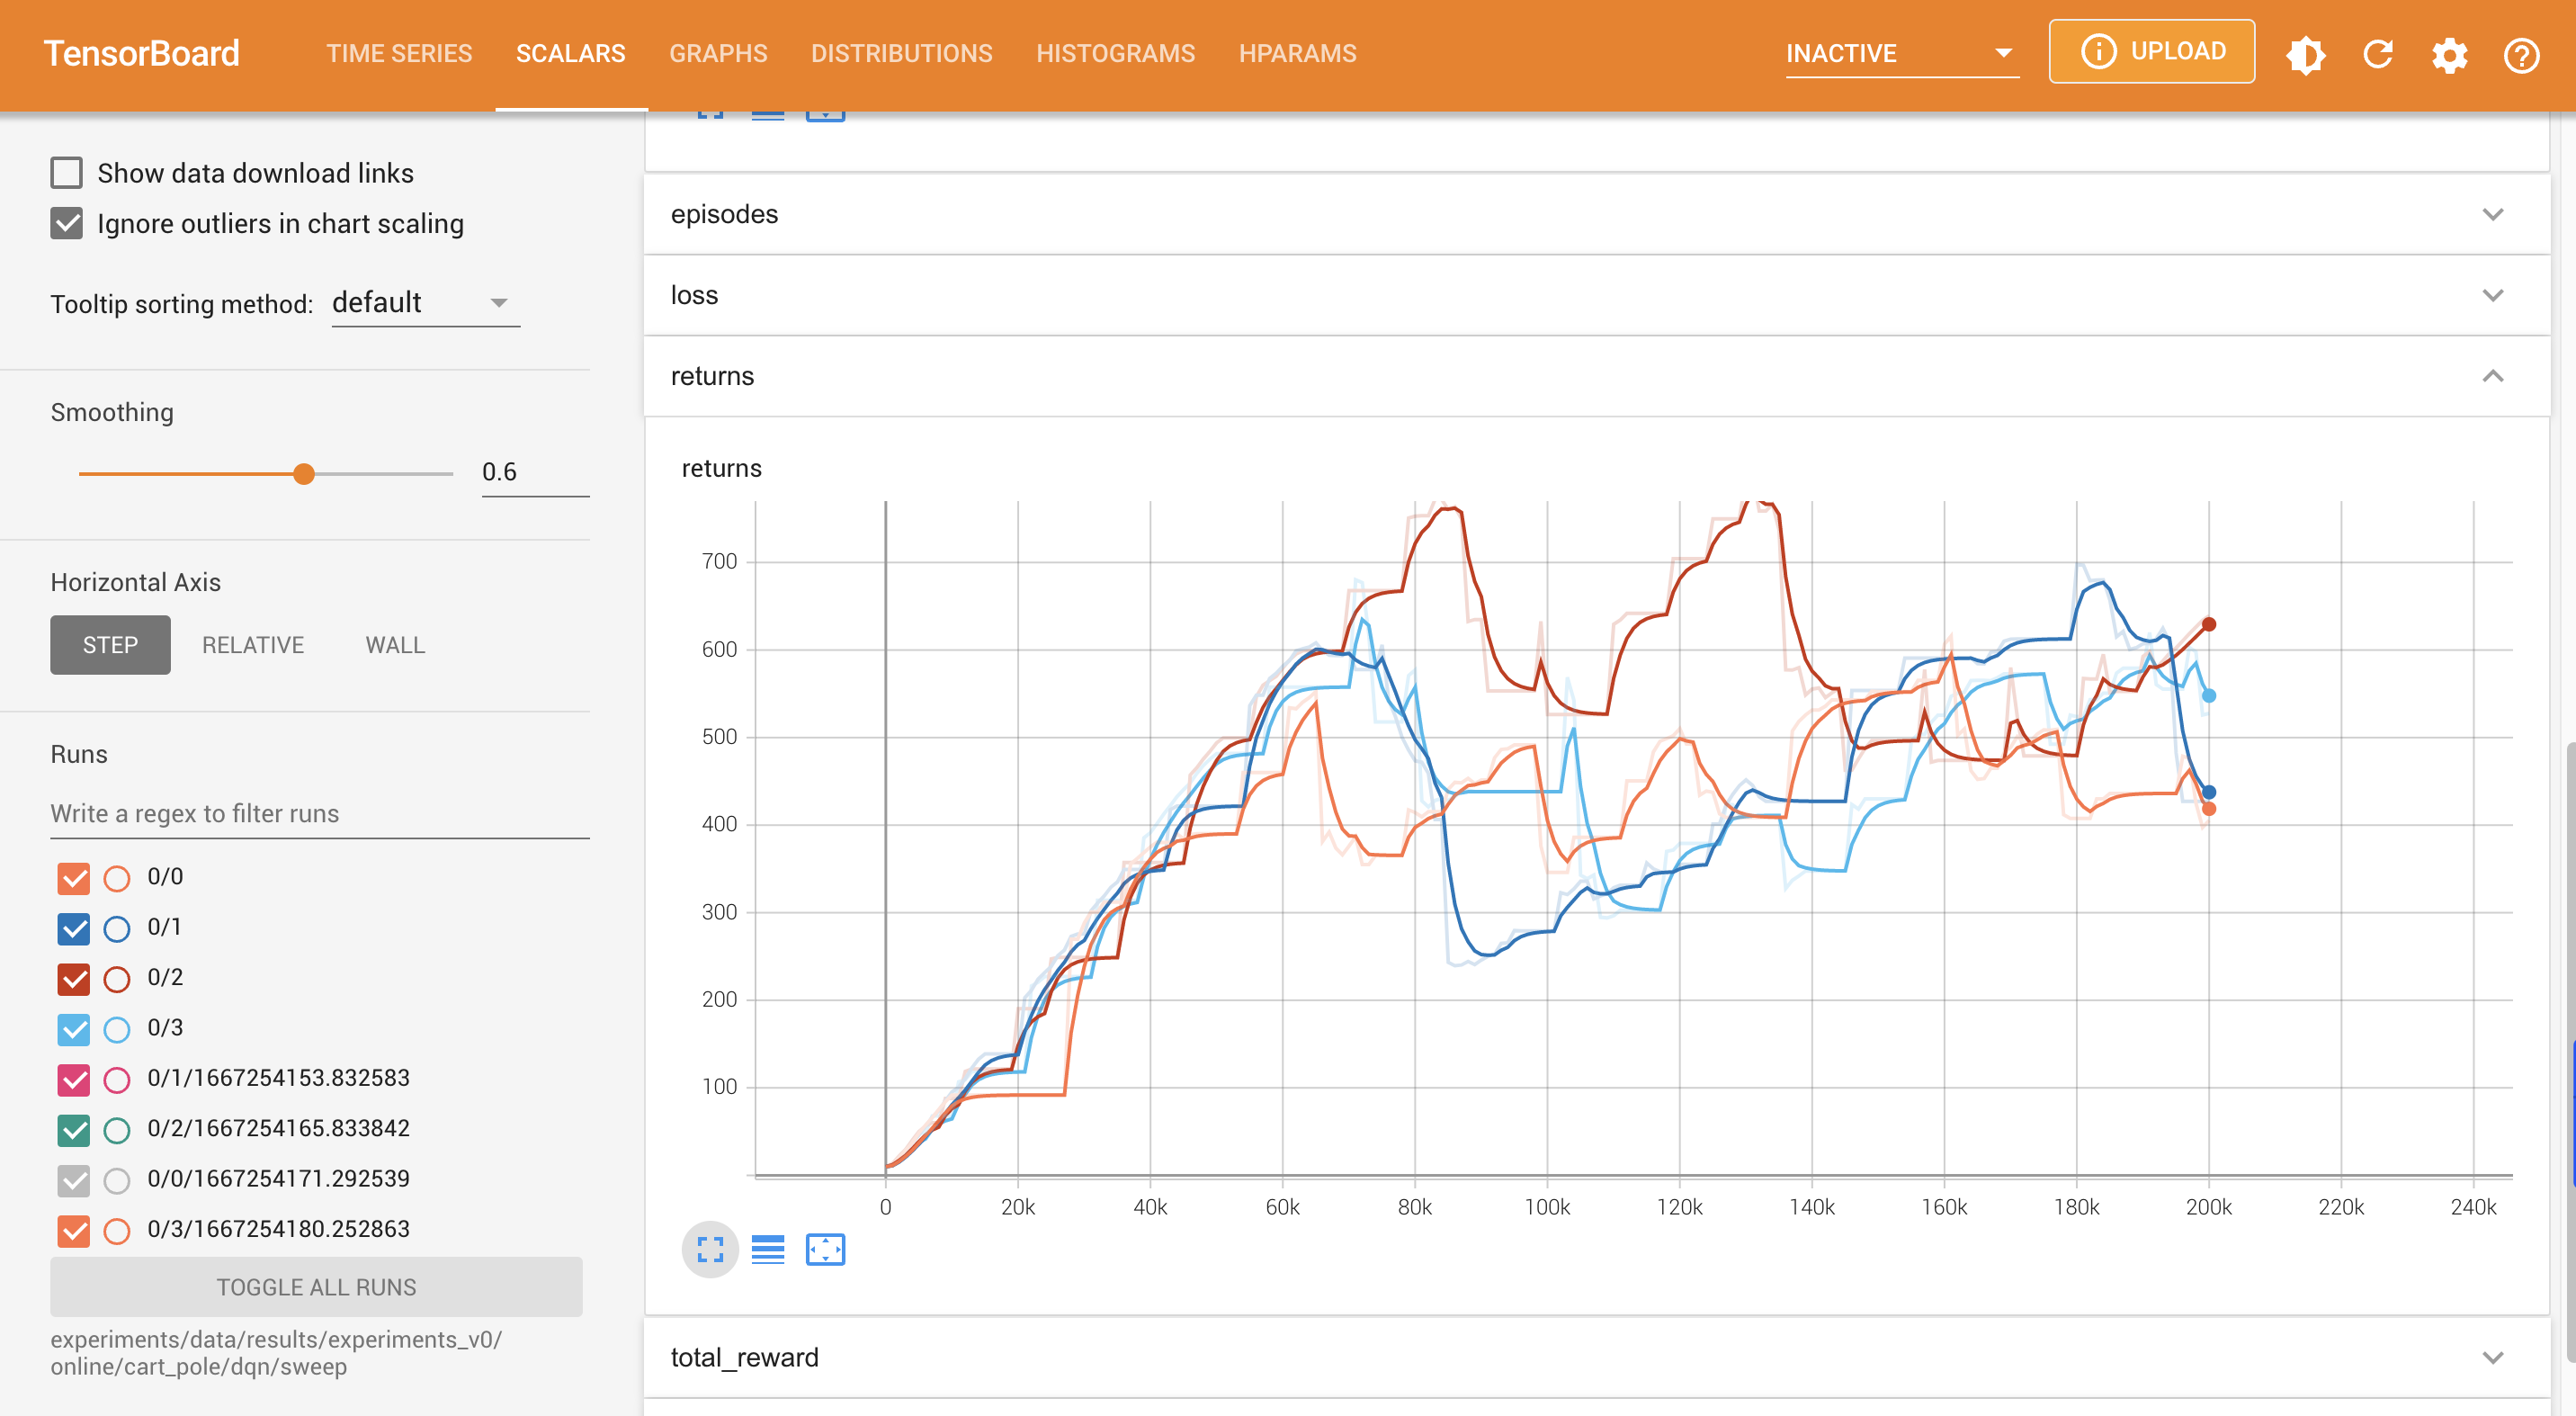Screen dimensions: 2576x1416
Task: Click the Smoothing slider handle
Action: 304,474
